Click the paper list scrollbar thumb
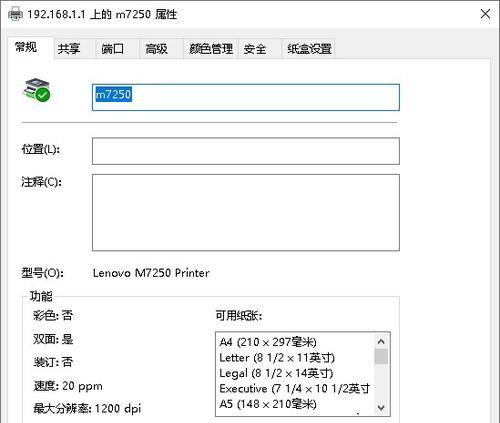 click(381, 356)
